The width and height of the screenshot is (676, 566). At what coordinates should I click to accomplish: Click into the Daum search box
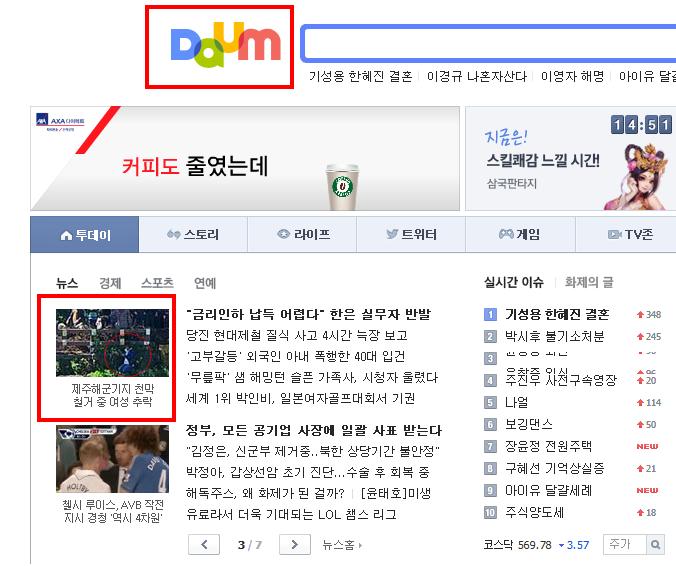[x=488, y=44]
